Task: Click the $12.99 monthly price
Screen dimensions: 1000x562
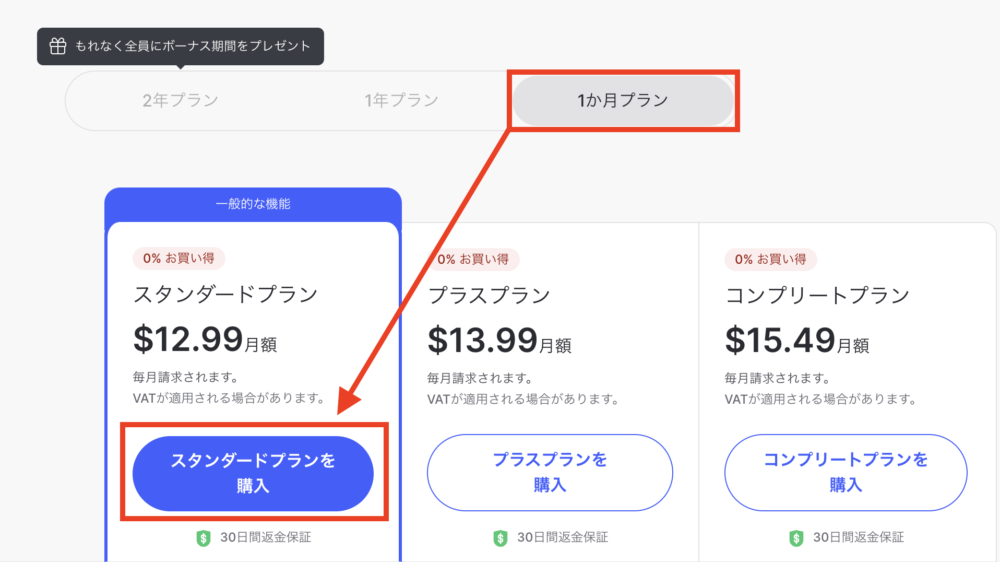Action: tap(205, 339)
